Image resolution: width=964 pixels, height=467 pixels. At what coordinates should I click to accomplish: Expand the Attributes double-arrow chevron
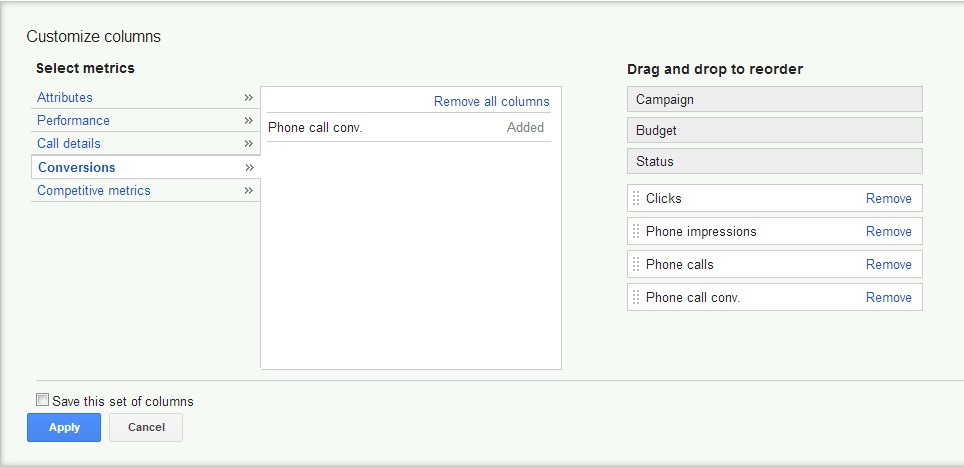[x=248, y=97]
